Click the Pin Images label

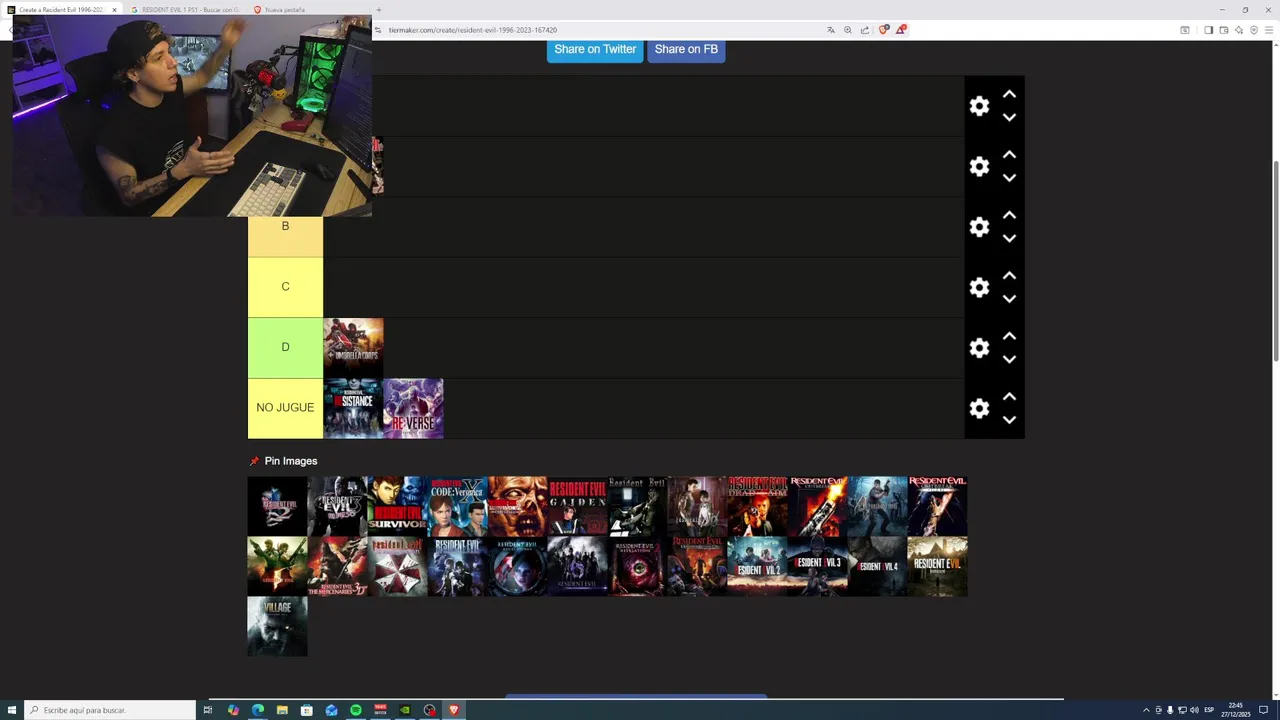(x=291, y=461)
